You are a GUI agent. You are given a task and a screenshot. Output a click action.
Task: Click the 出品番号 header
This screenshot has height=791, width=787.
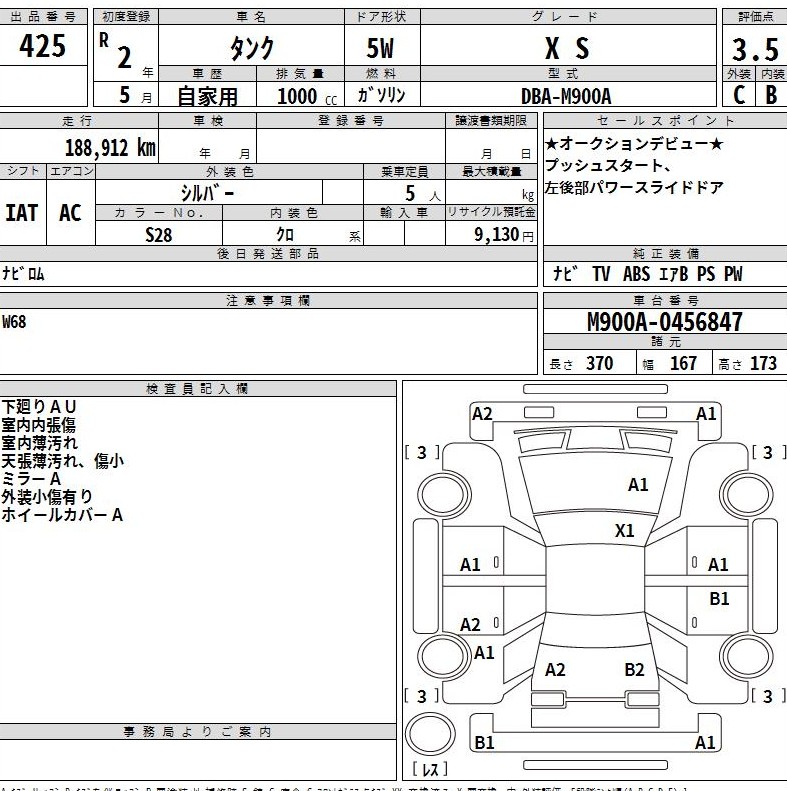point(43,17)
